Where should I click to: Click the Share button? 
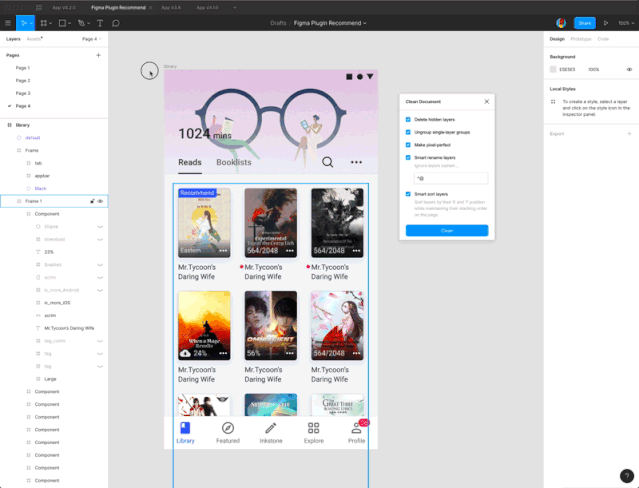pos(585,23)
